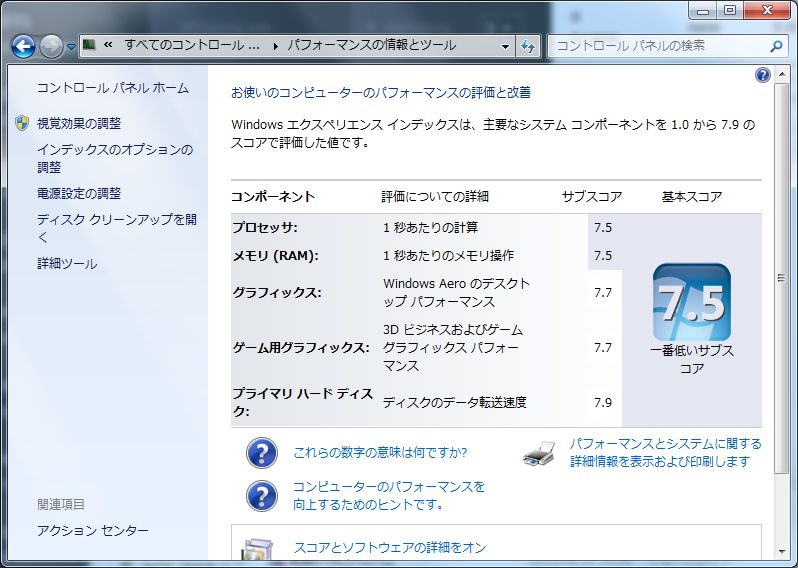This screenshot has height=568, width=798.
Task: Open 電源設定の調整 link
Action: click(x=79, y=193)
